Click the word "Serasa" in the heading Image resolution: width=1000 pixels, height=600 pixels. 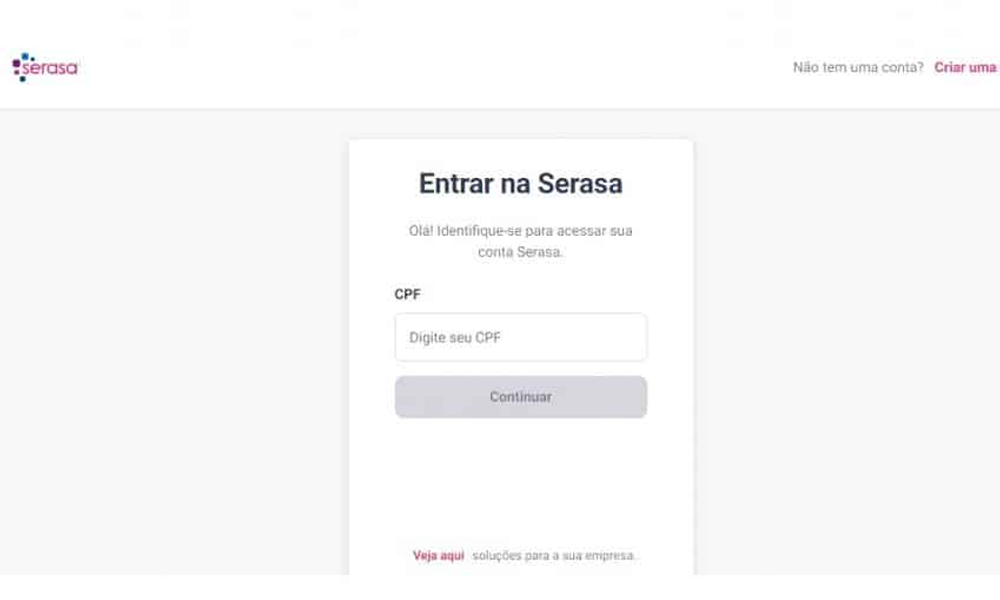tap(580, 184)
